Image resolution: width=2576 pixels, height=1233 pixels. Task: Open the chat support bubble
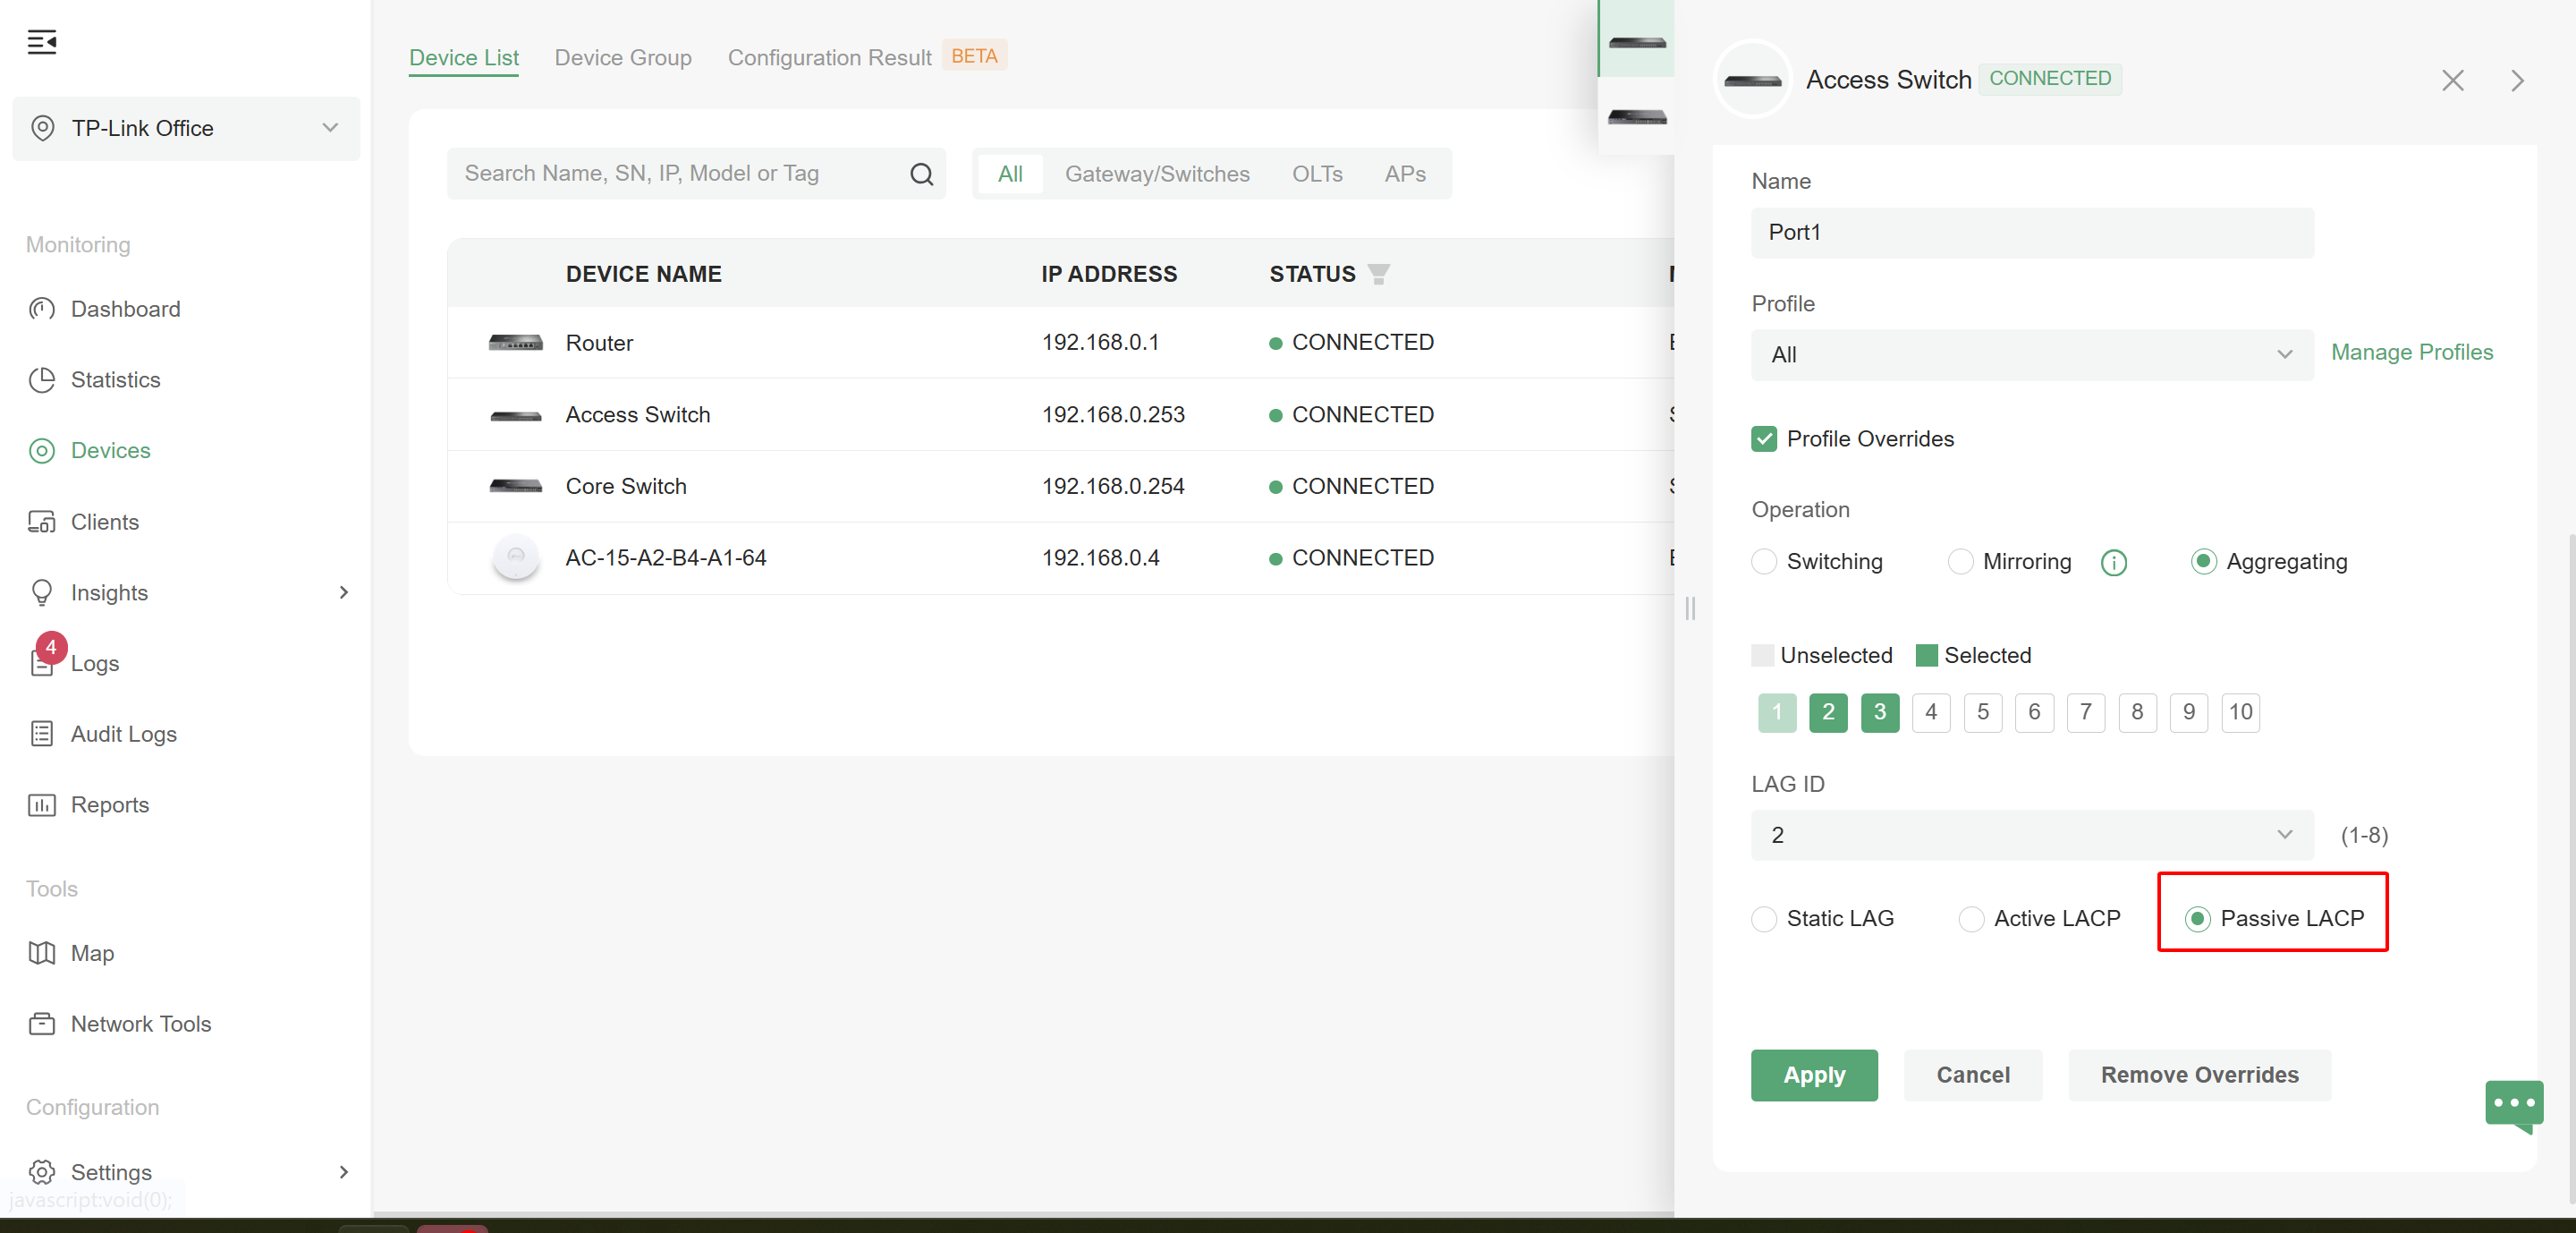2514,1106
